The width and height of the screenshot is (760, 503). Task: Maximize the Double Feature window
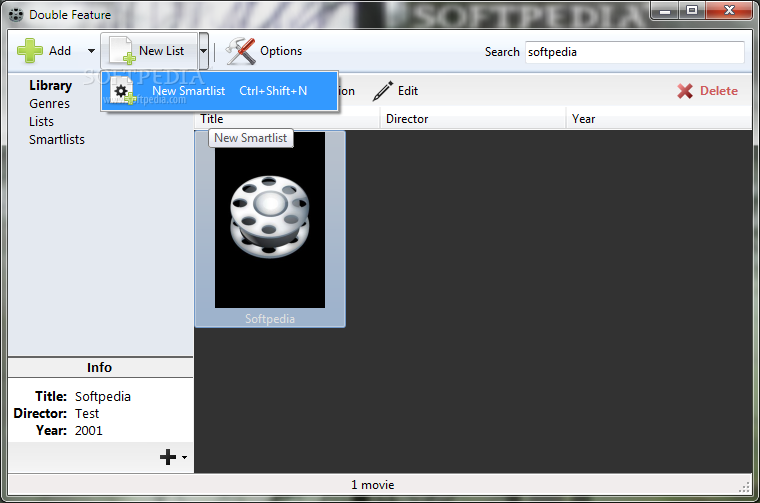pos(692,11)
